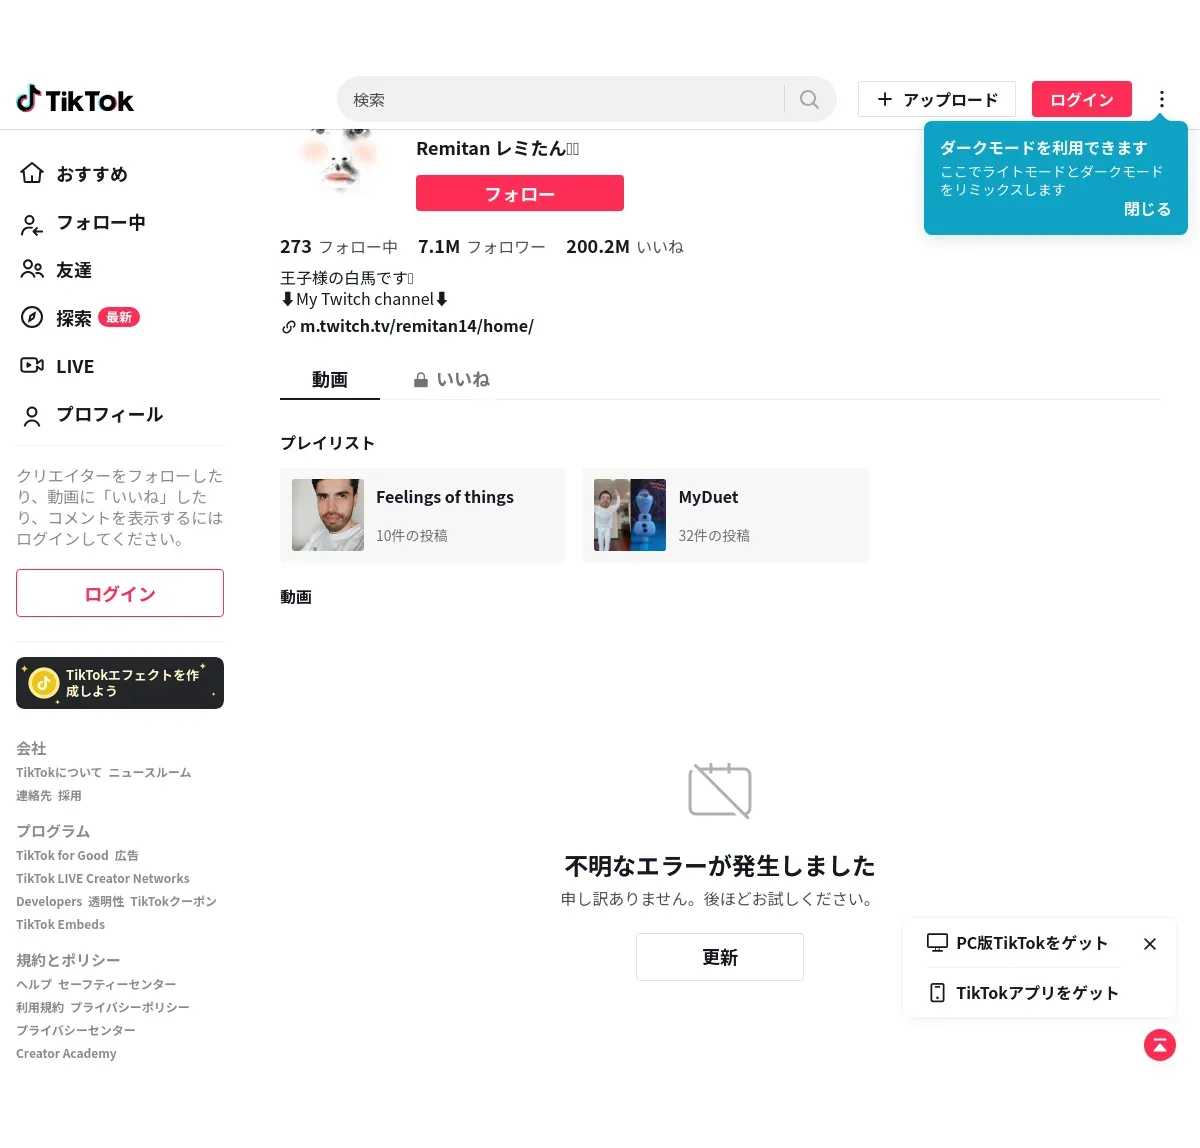1200x1148 pixels.
Task: Close the PC版TikTok popup with X
Action: pyautogui.click(x=1150, y=944)
